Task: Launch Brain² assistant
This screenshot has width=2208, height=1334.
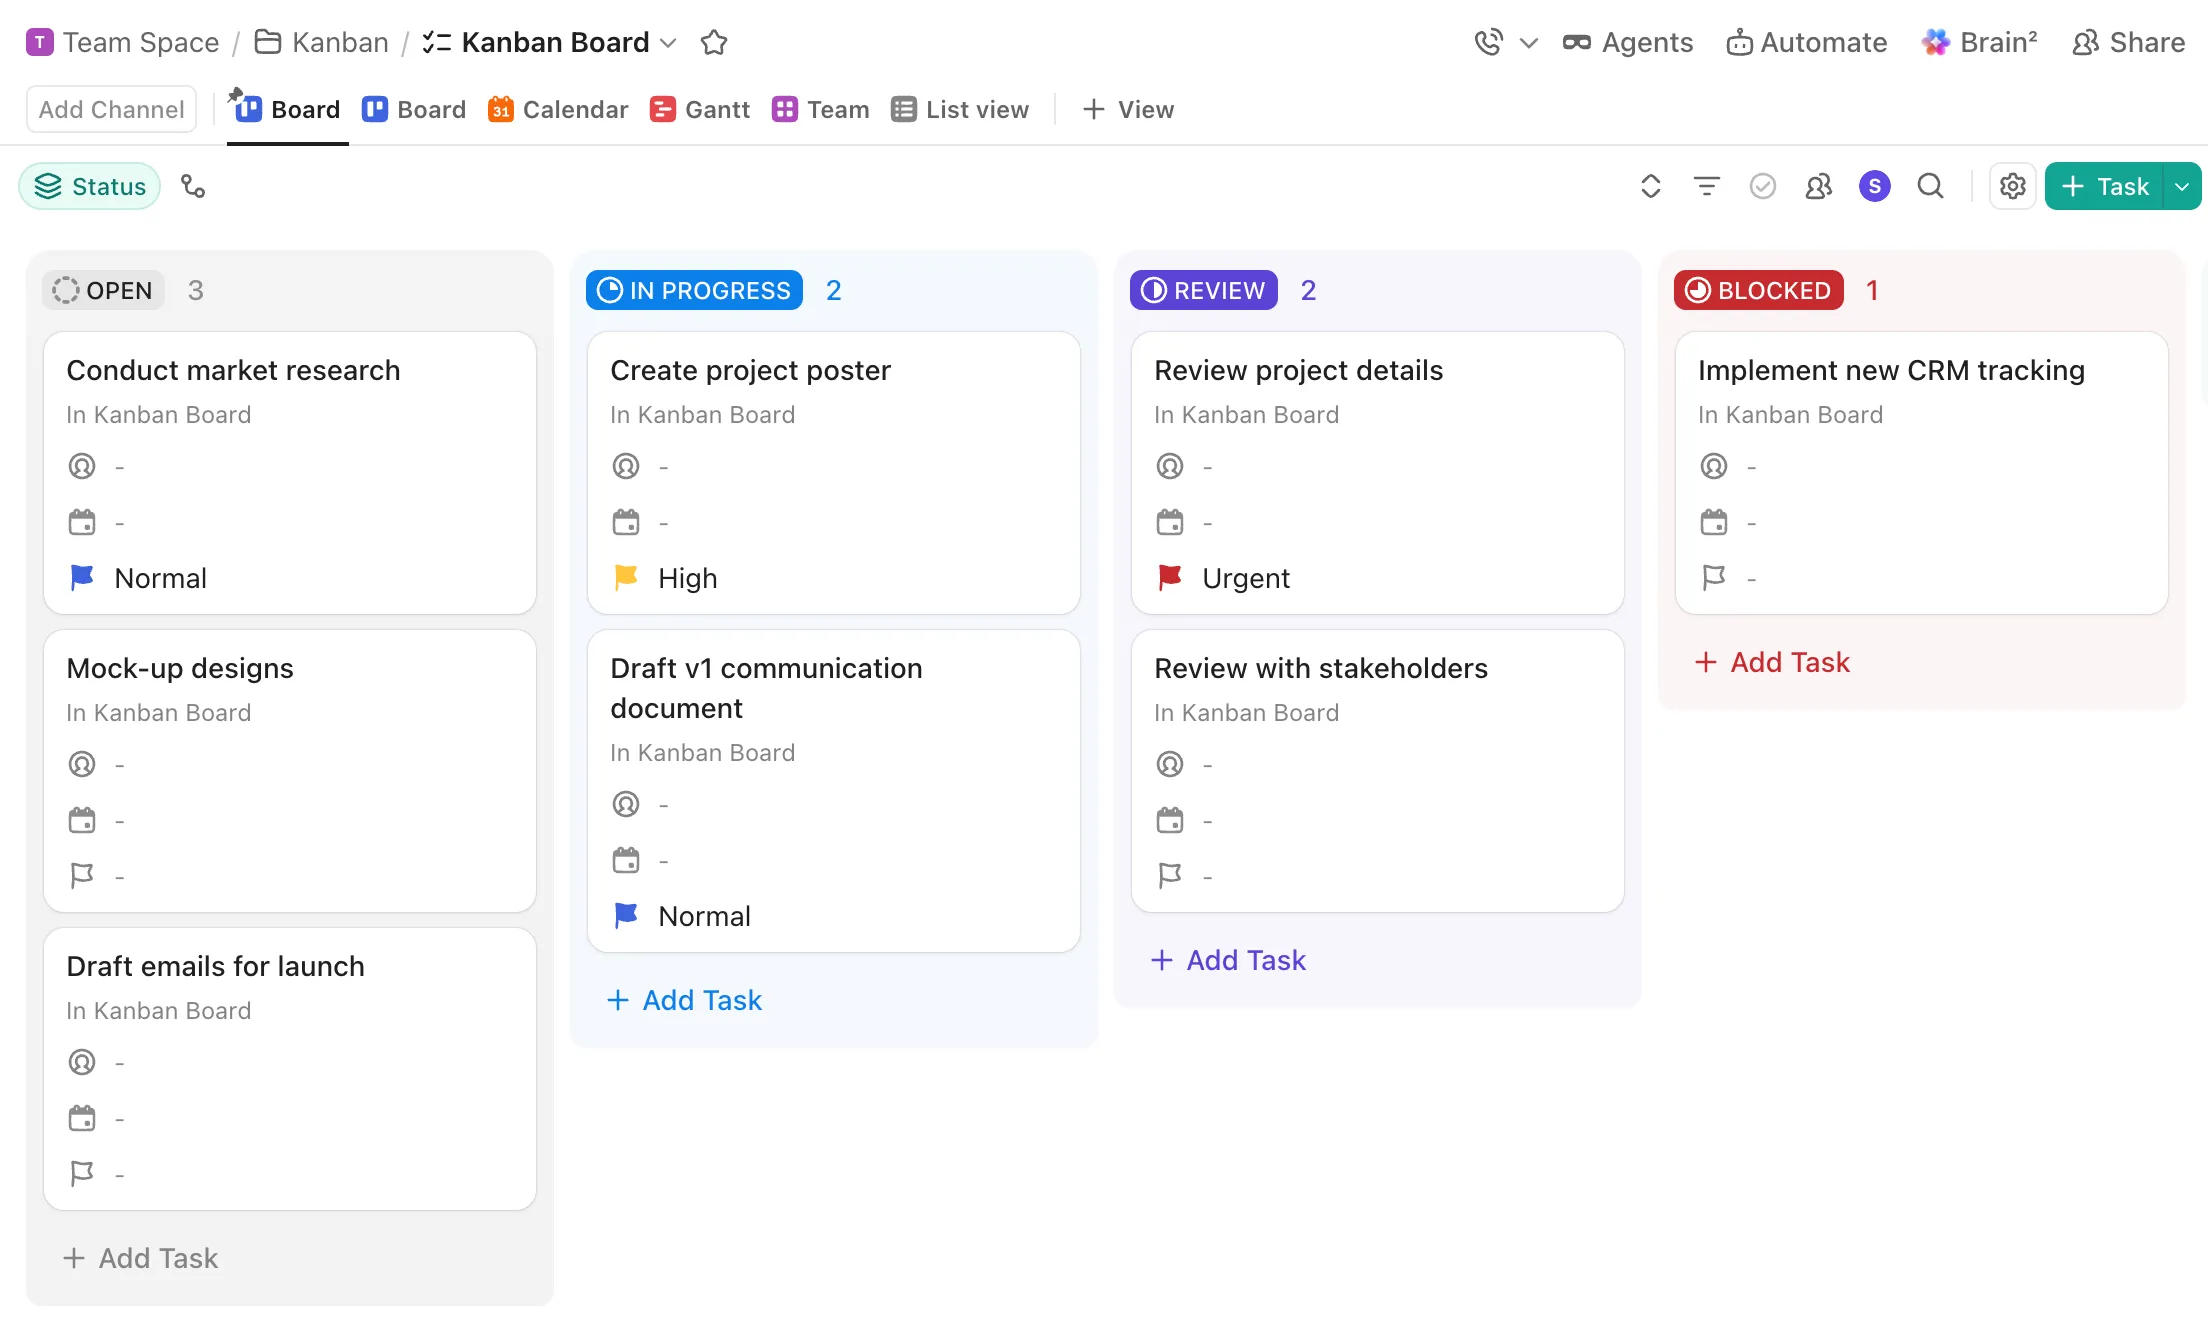Action: 1980,42
